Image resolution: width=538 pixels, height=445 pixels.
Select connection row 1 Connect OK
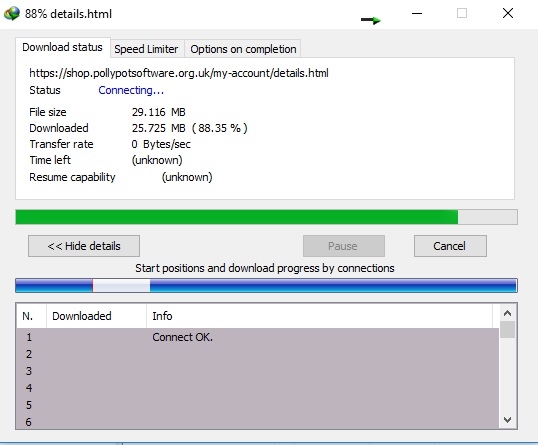point(257,337)
